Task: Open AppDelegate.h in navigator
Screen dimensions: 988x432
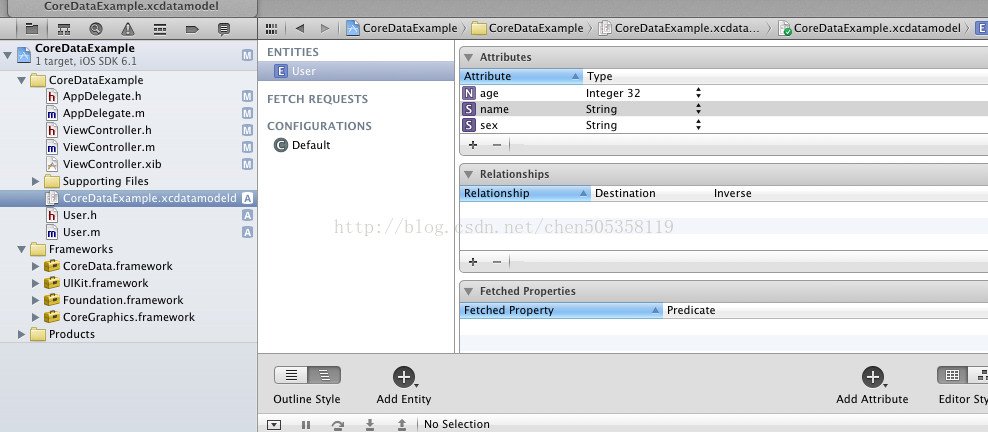Action: pyautogui.click(x=102, y=97)
